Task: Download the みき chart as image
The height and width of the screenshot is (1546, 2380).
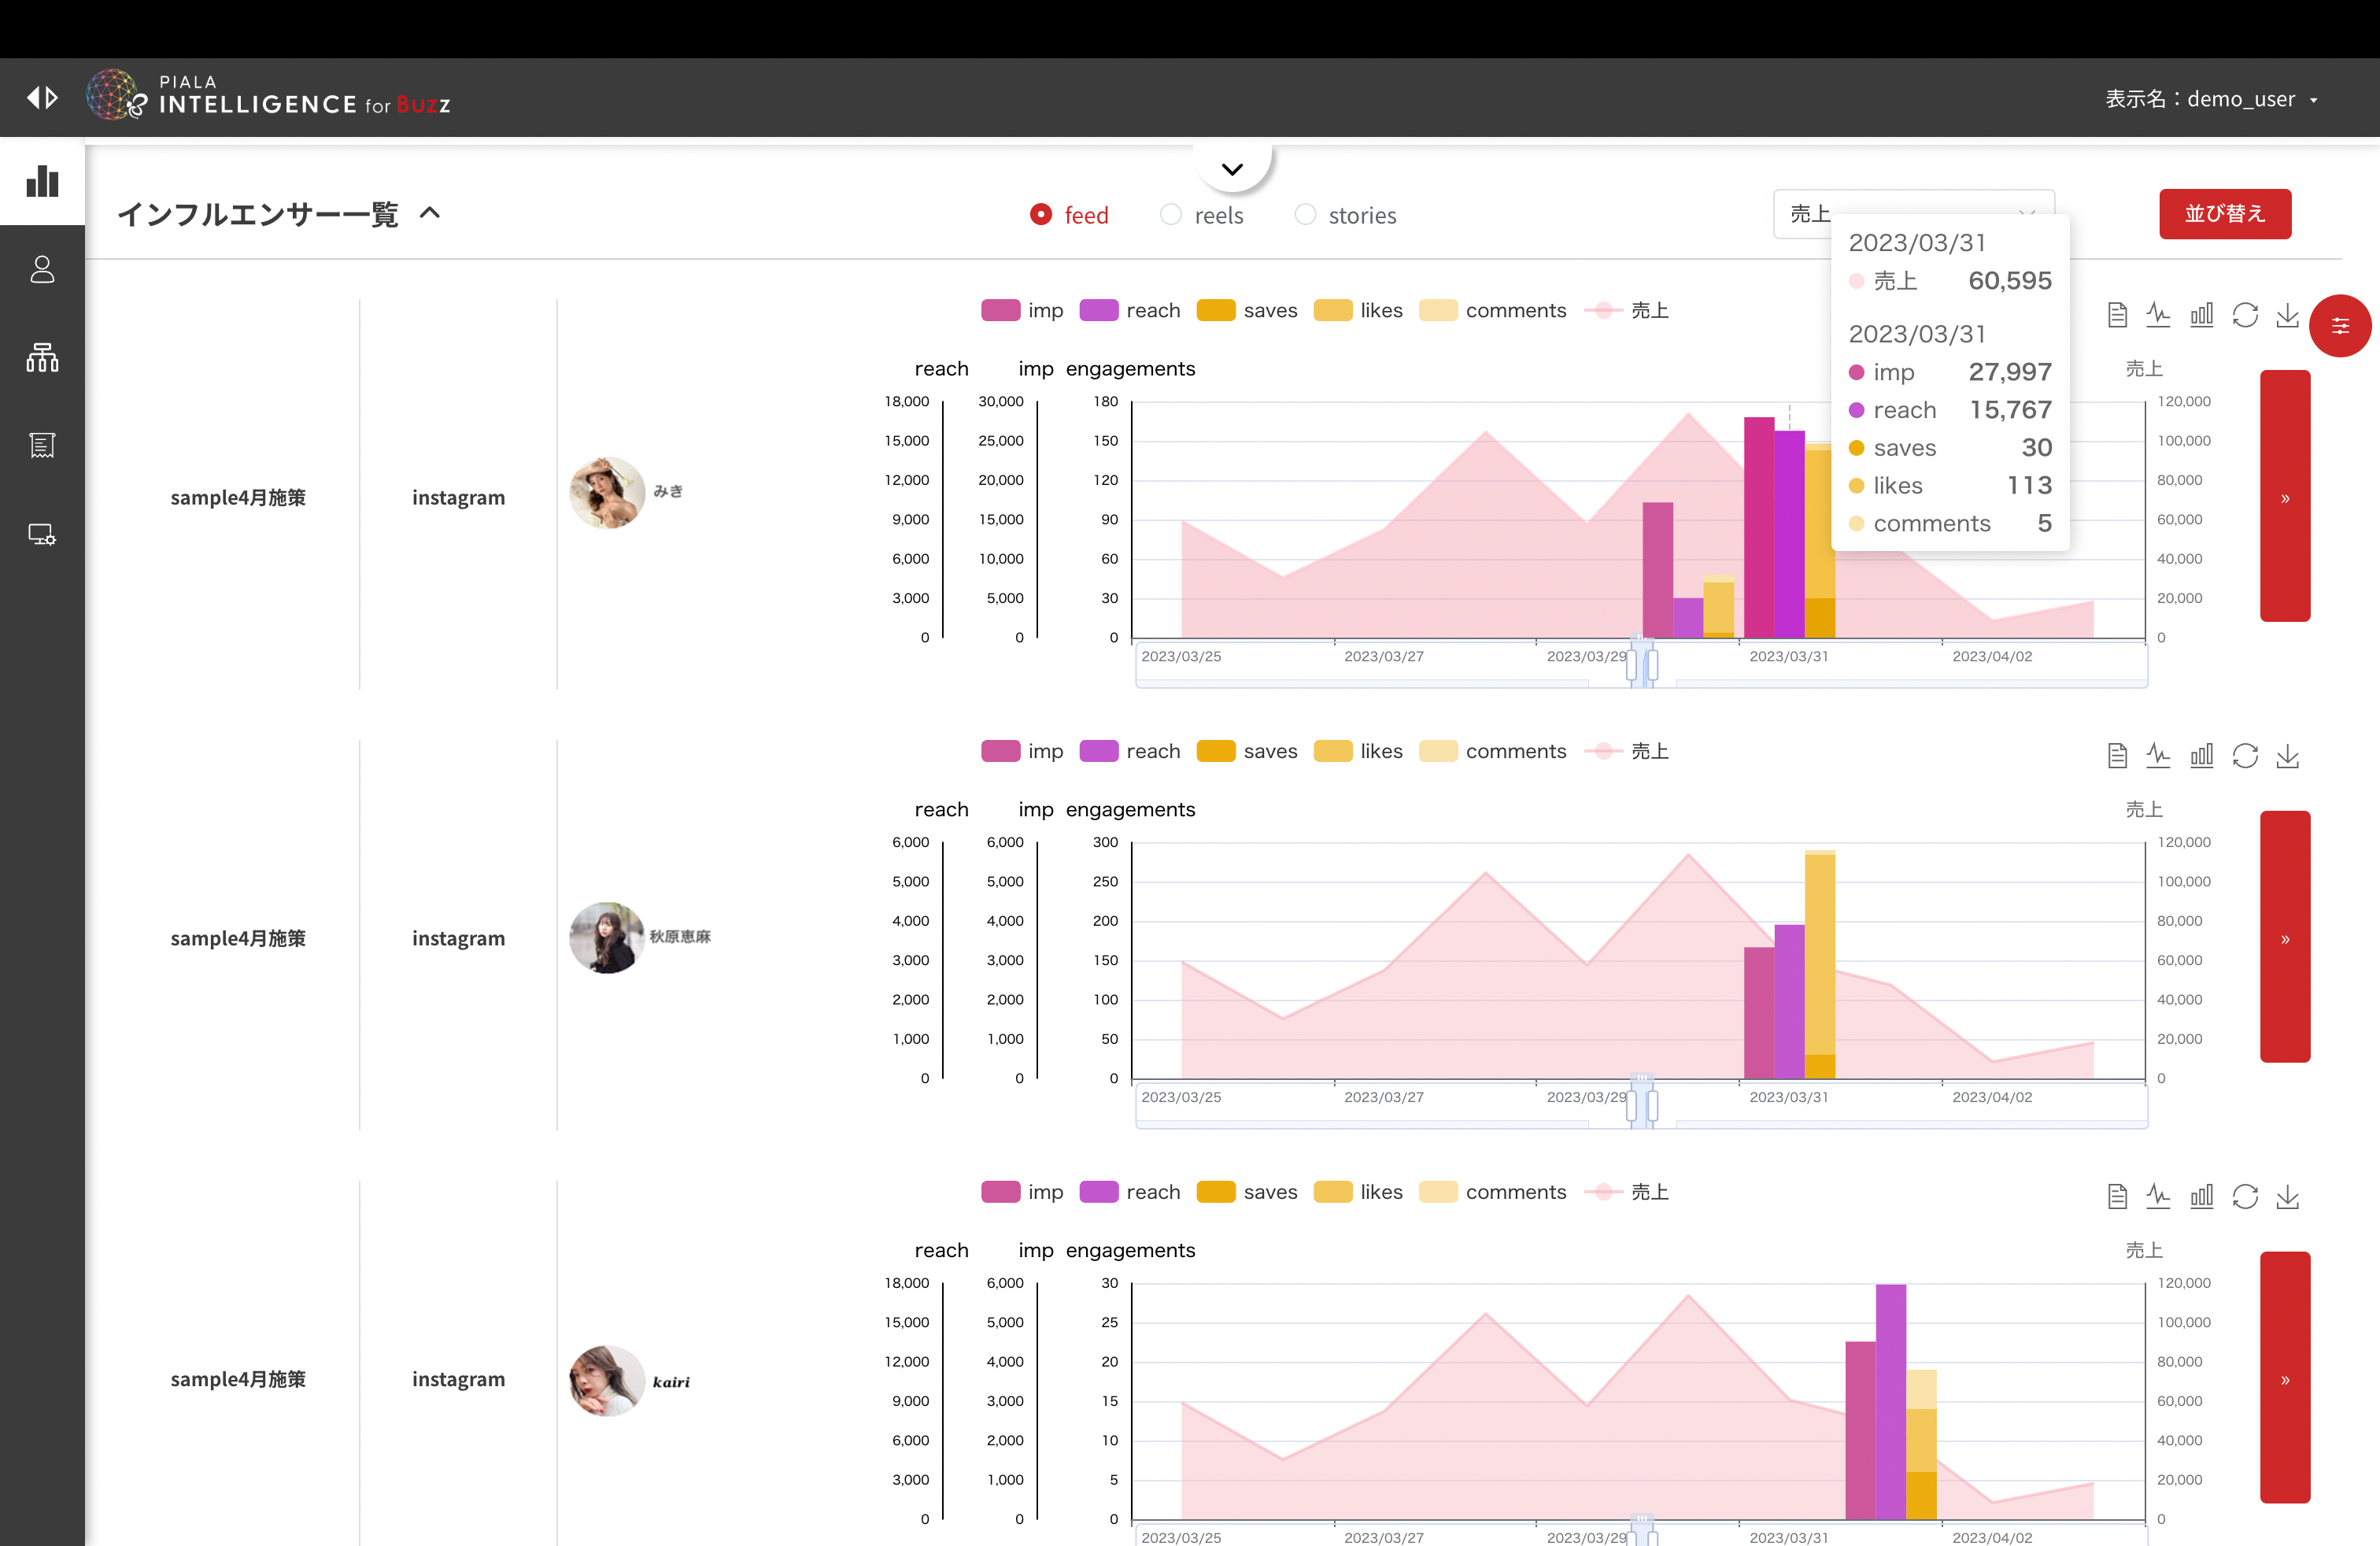Action: 2287,315
